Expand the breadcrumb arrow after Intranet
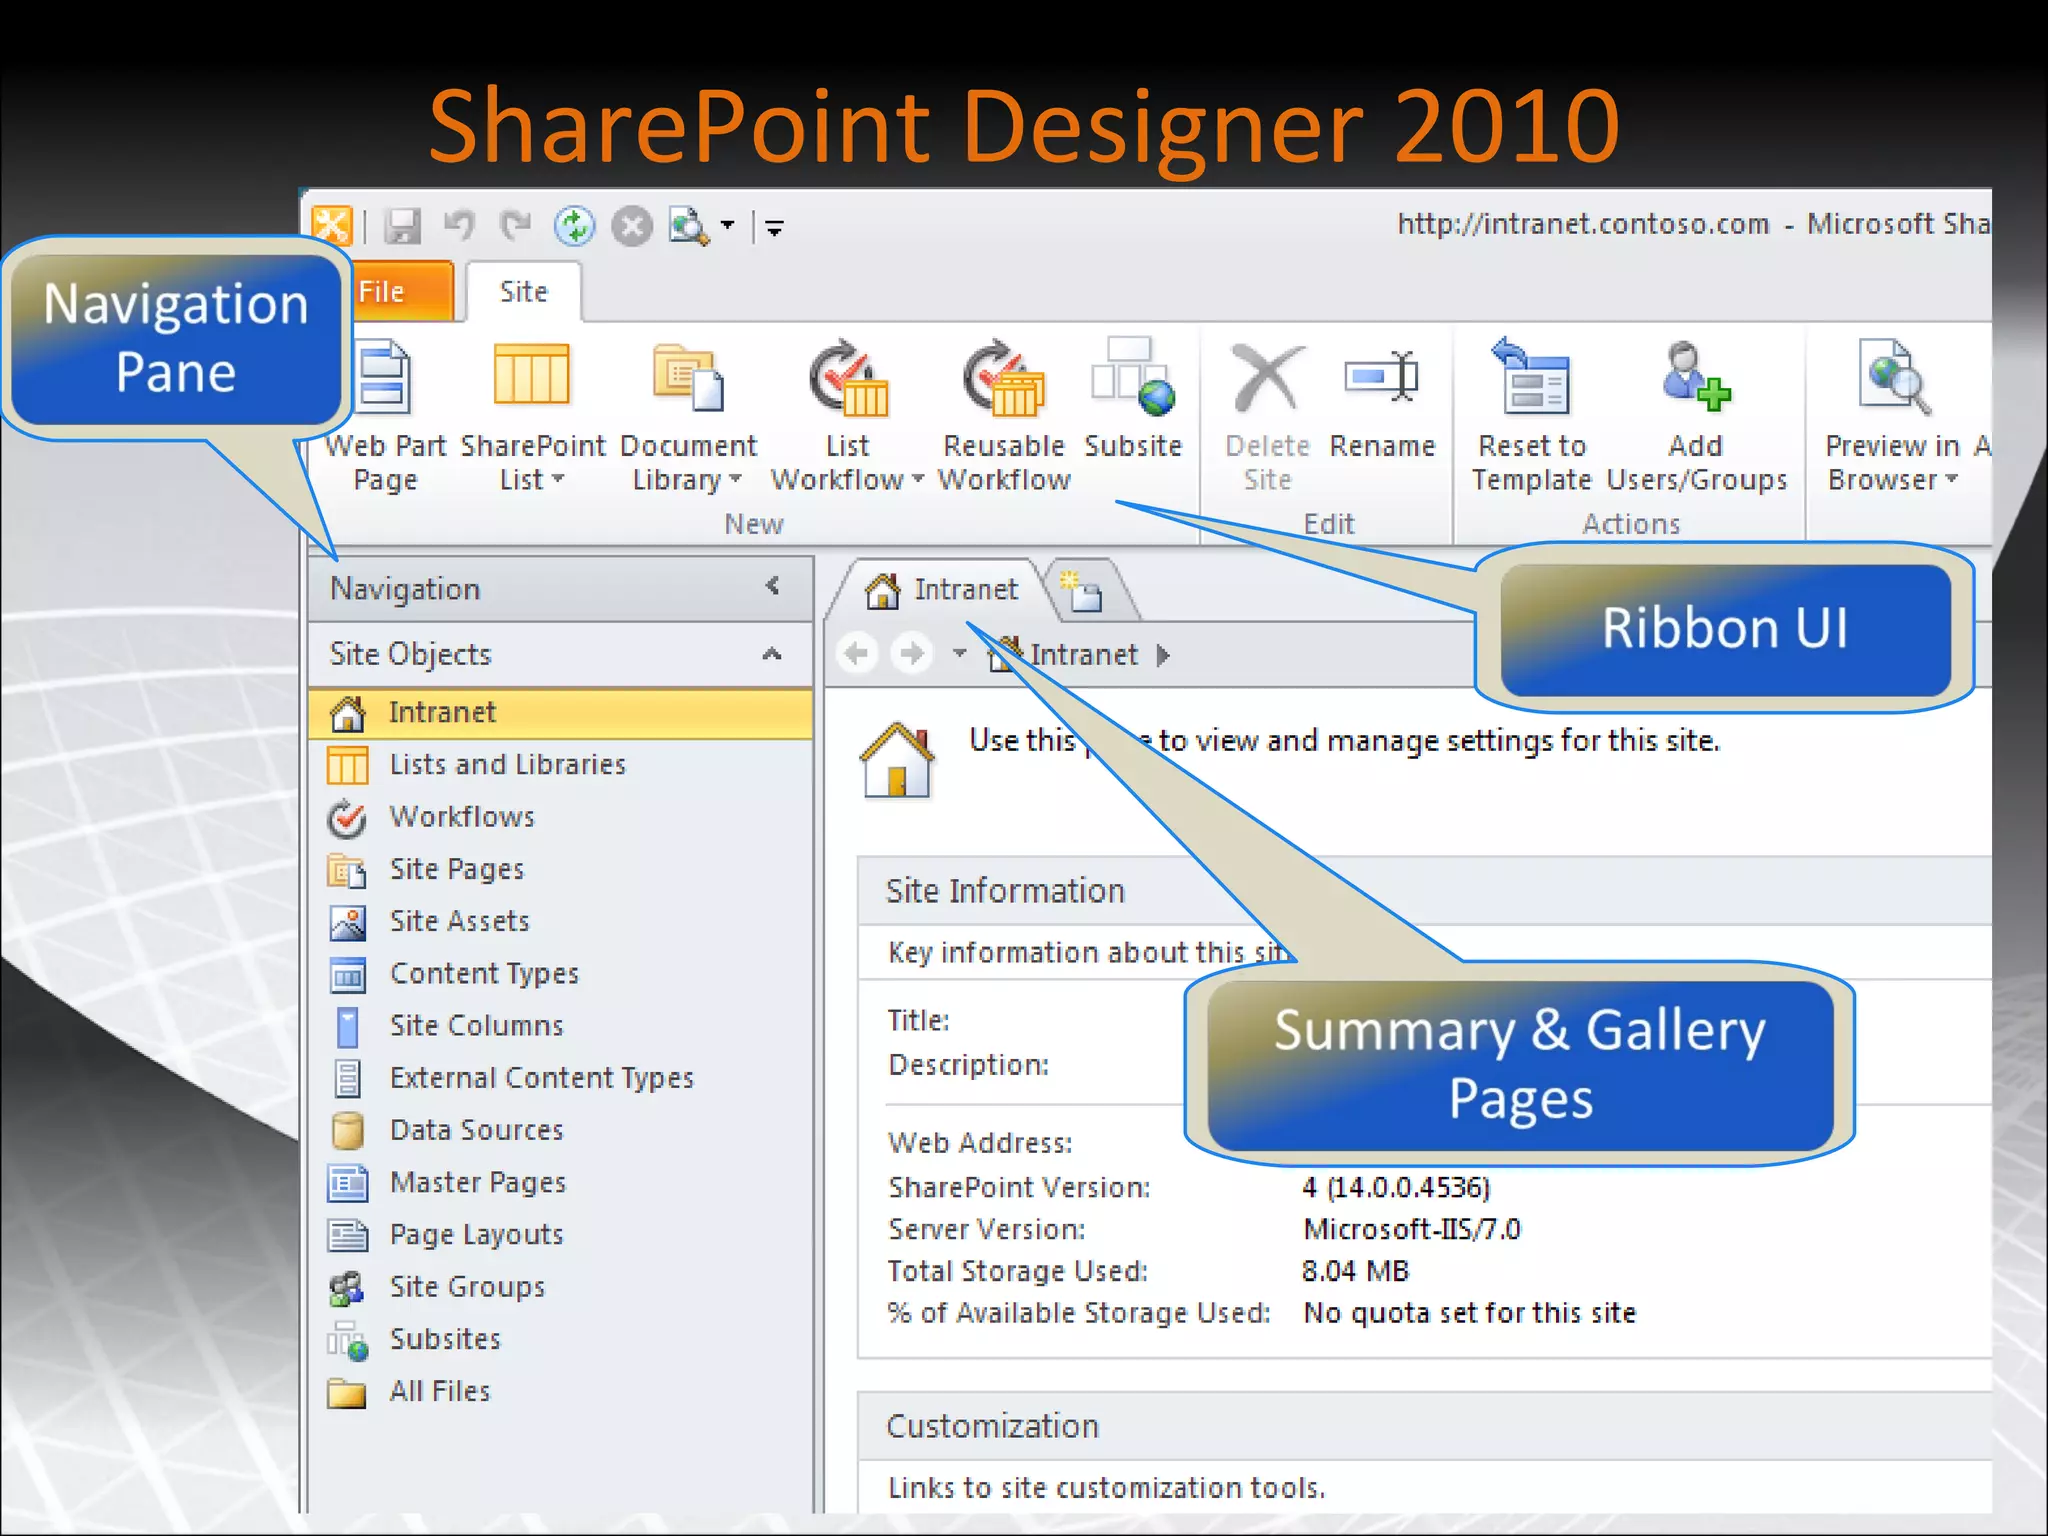Viewport: 2048px width, 1536px height. pos(1163,656)
